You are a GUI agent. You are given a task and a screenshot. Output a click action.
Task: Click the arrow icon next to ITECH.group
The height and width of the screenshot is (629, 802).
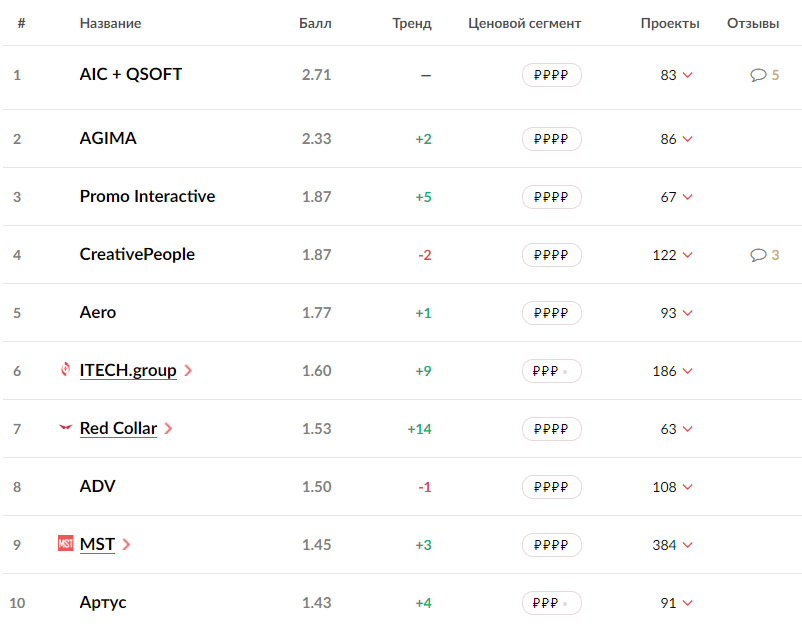[188, 371]
